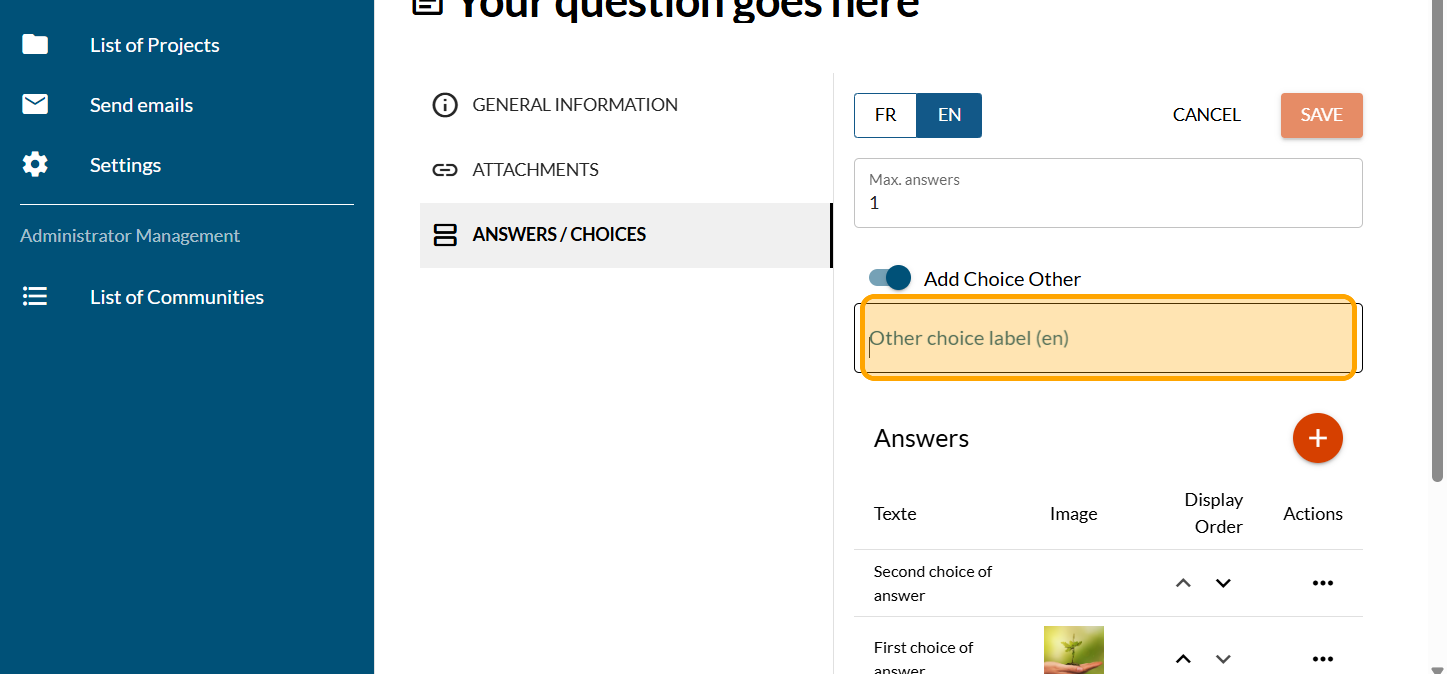The width and height of the screenshot is (1447, 674).
Task: Save the question changes
Action: pos(1321,115)
